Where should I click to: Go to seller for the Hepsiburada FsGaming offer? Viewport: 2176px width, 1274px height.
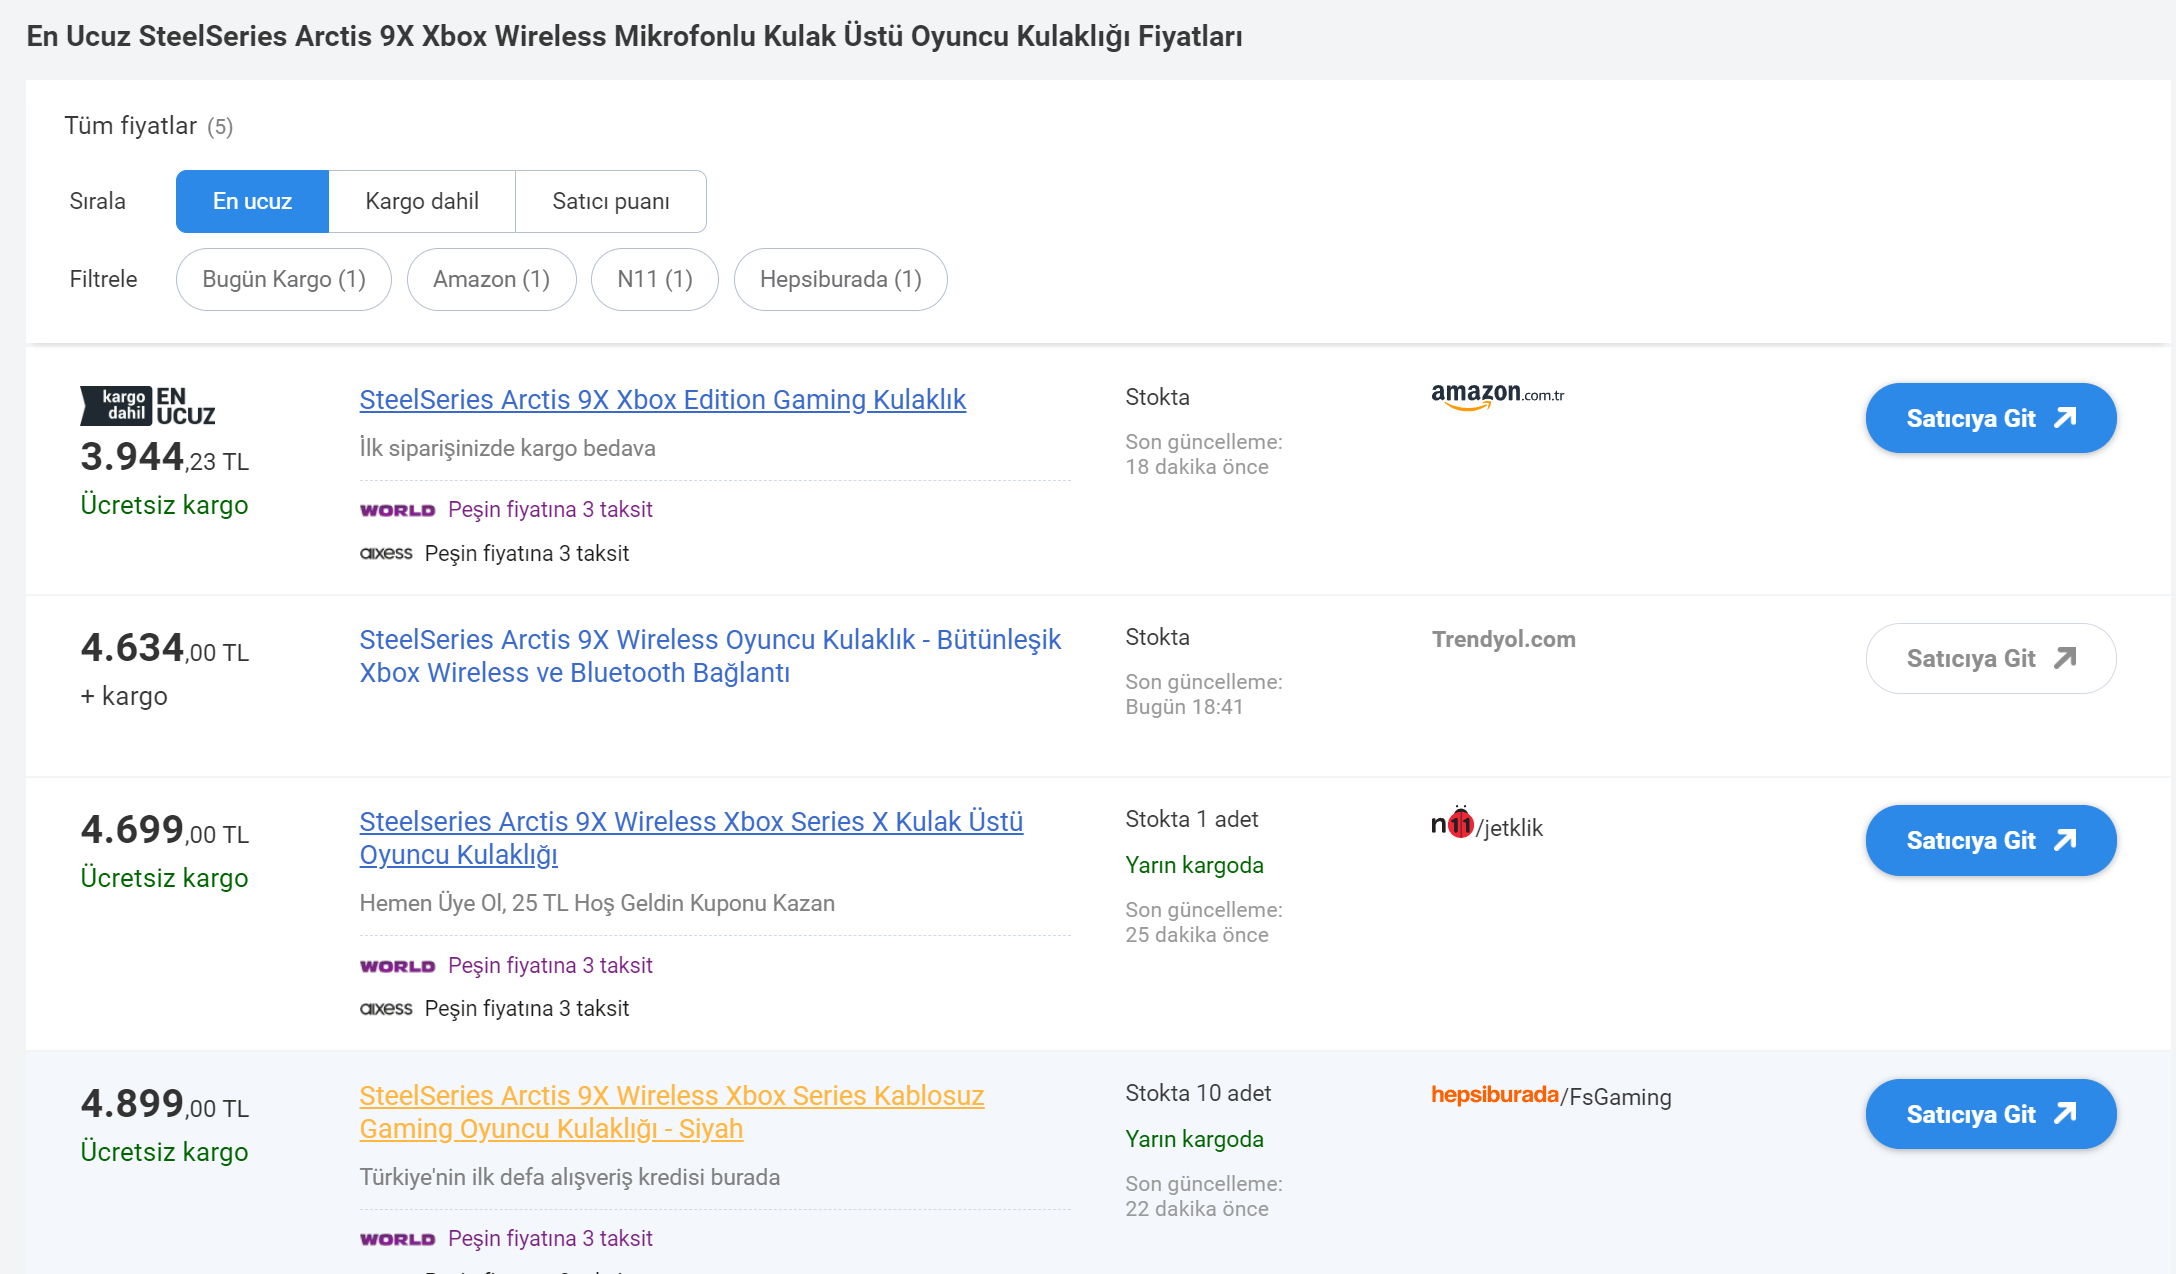1991,1114
